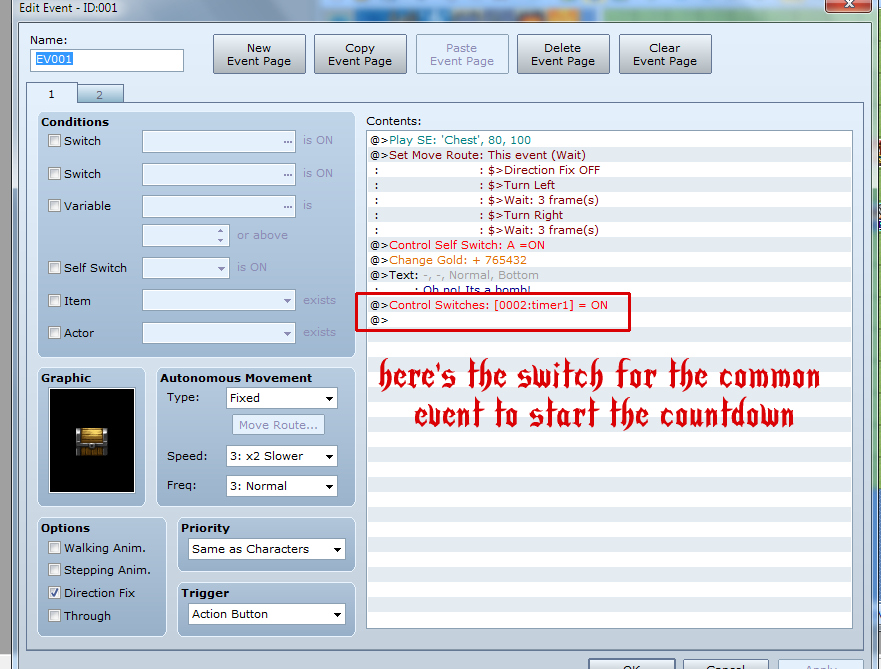Open the first Switch condition selector ellipsis
This screenshot has width=881, height=669.
click(x=288, y=141)
